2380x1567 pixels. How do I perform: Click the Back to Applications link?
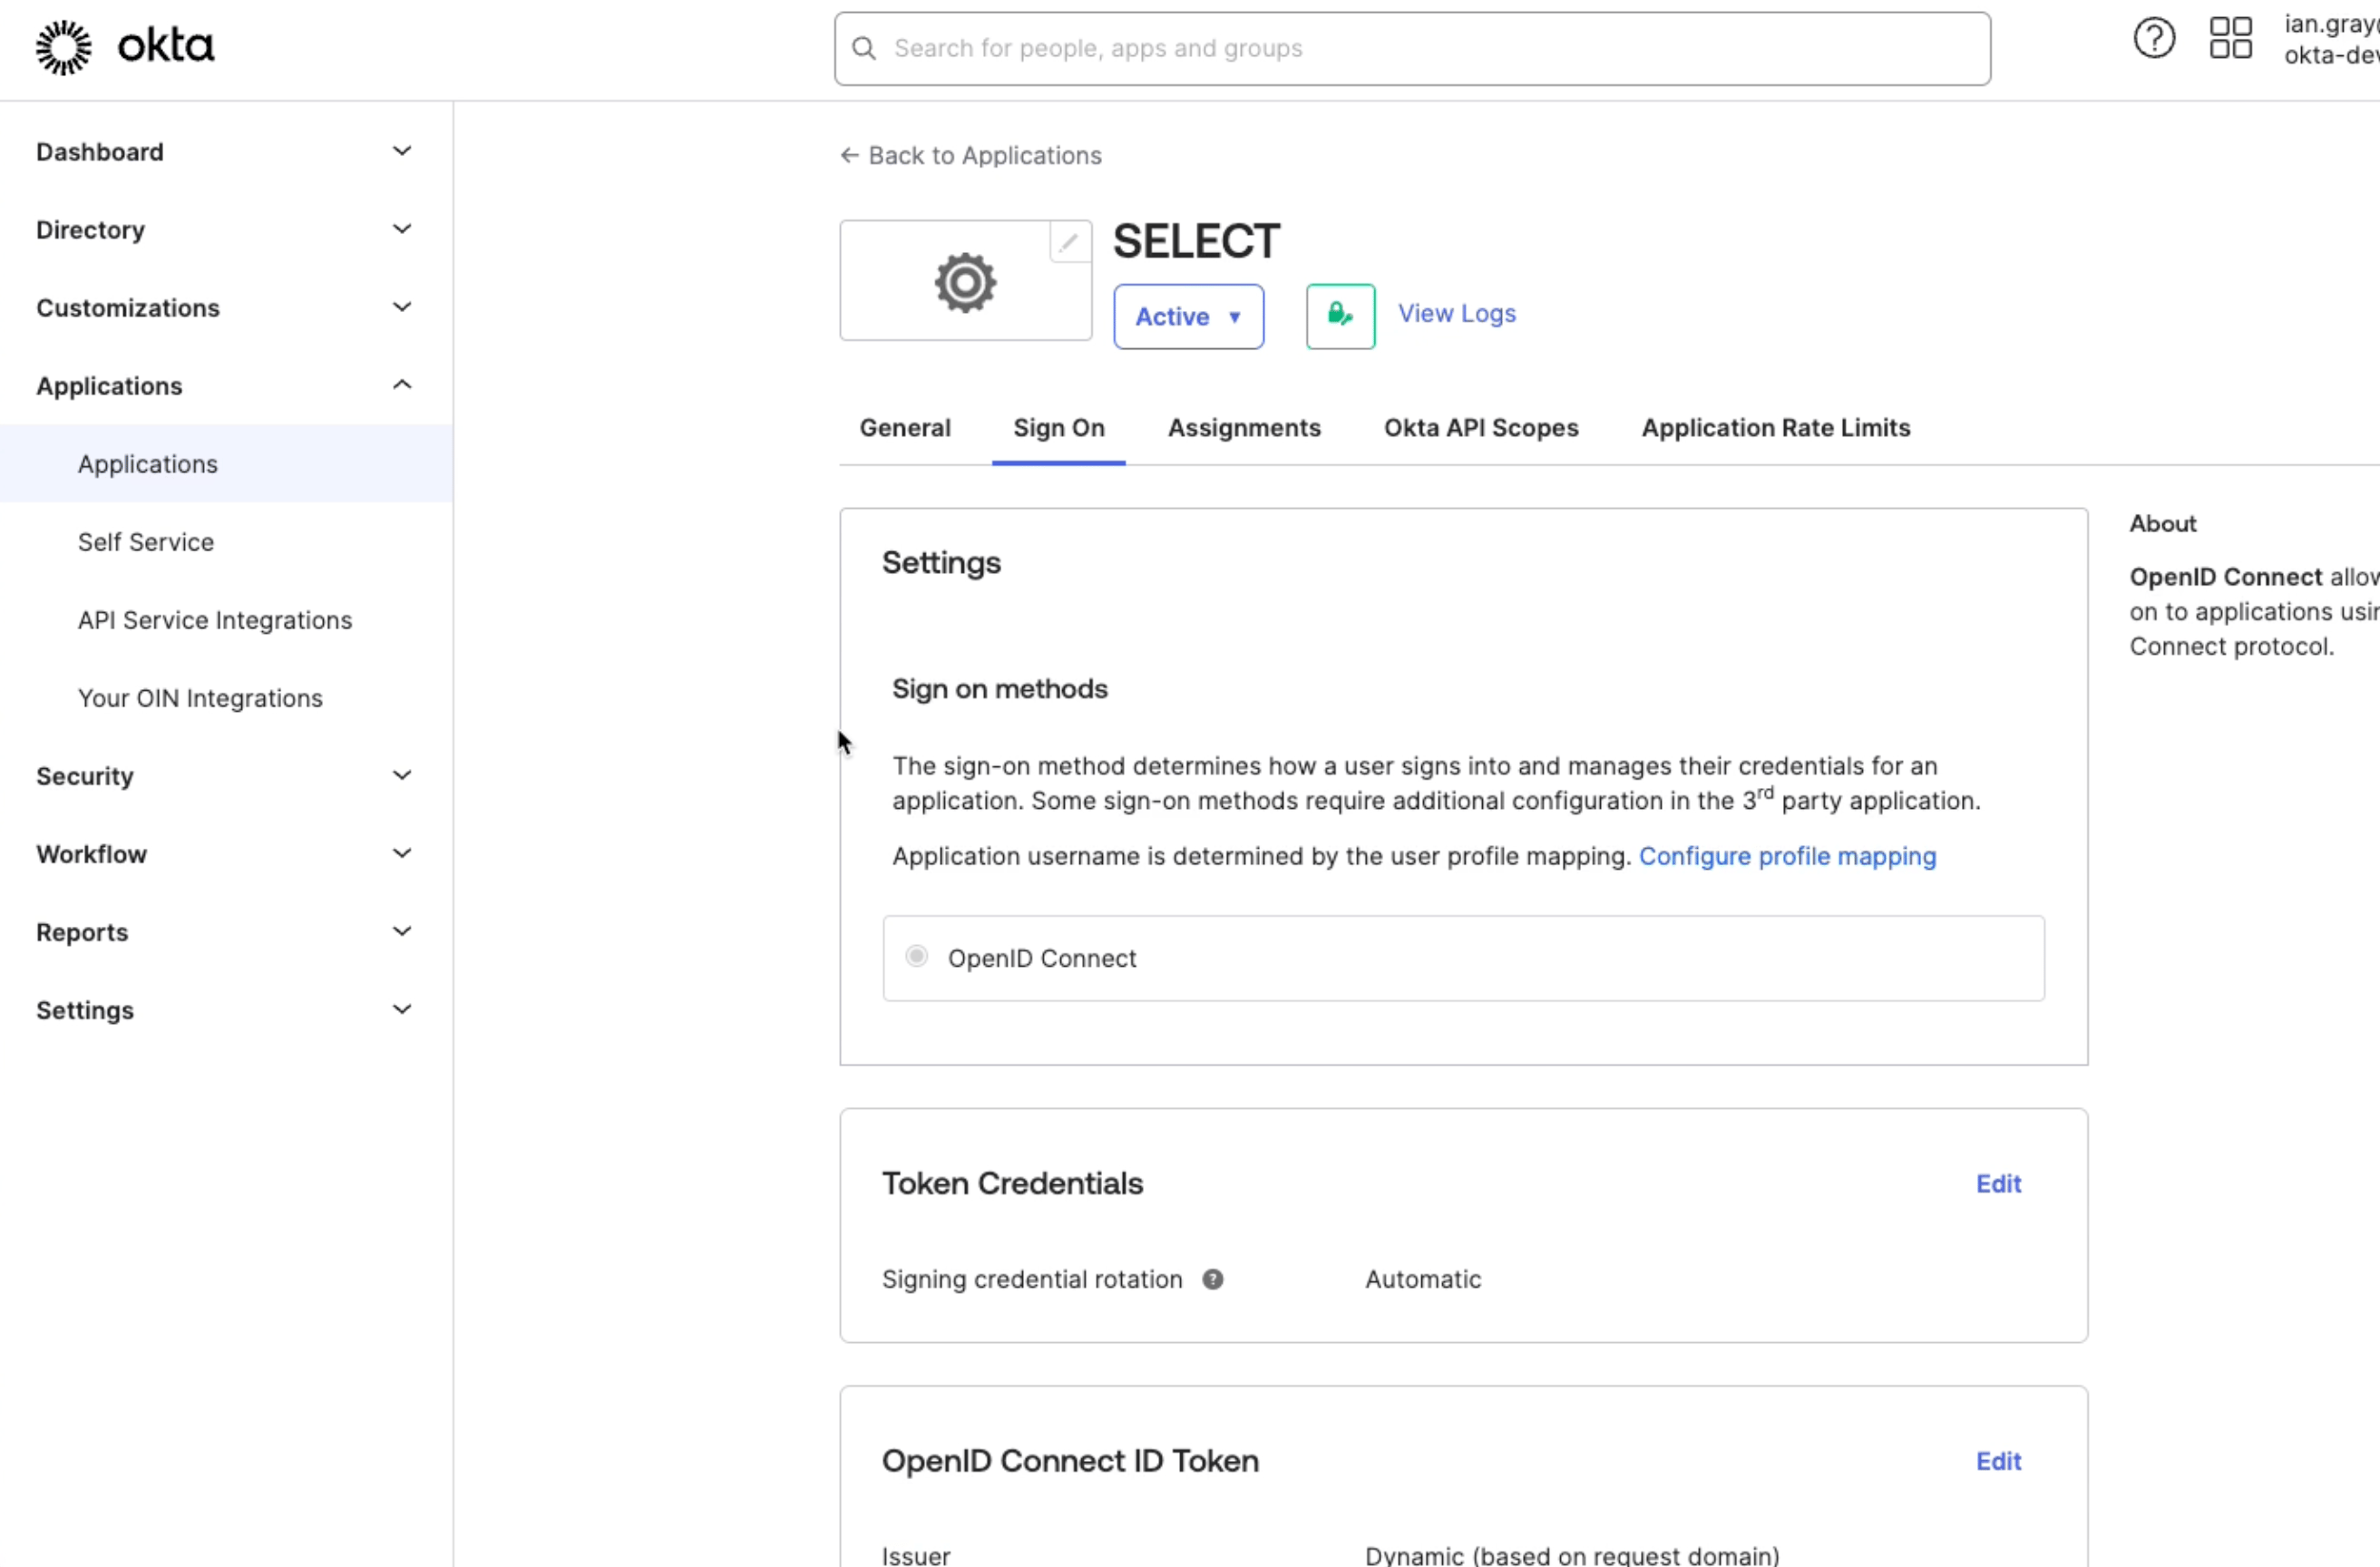[x=984, y=155]
